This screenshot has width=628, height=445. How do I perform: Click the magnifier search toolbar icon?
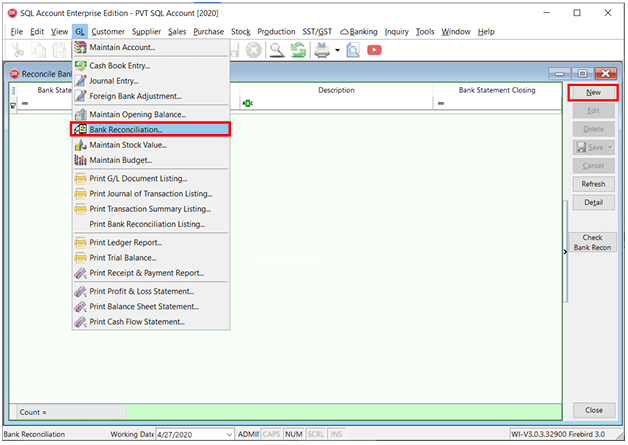tap(275, 50)
